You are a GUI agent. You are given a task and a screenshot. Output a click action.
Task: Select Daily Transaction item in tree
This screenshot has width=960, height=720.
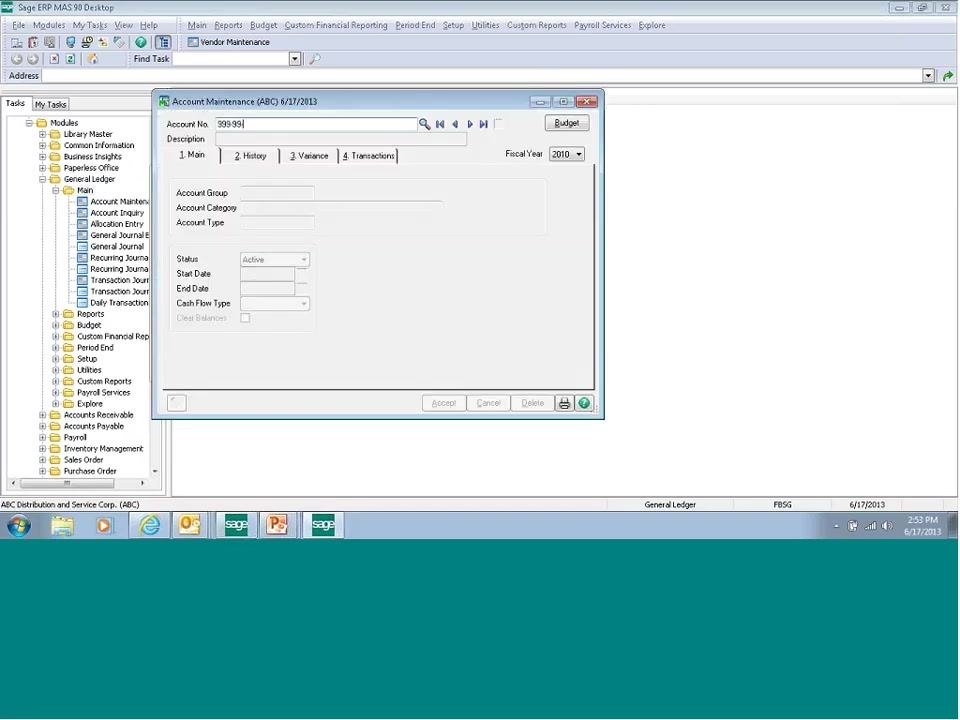[119, 303]
